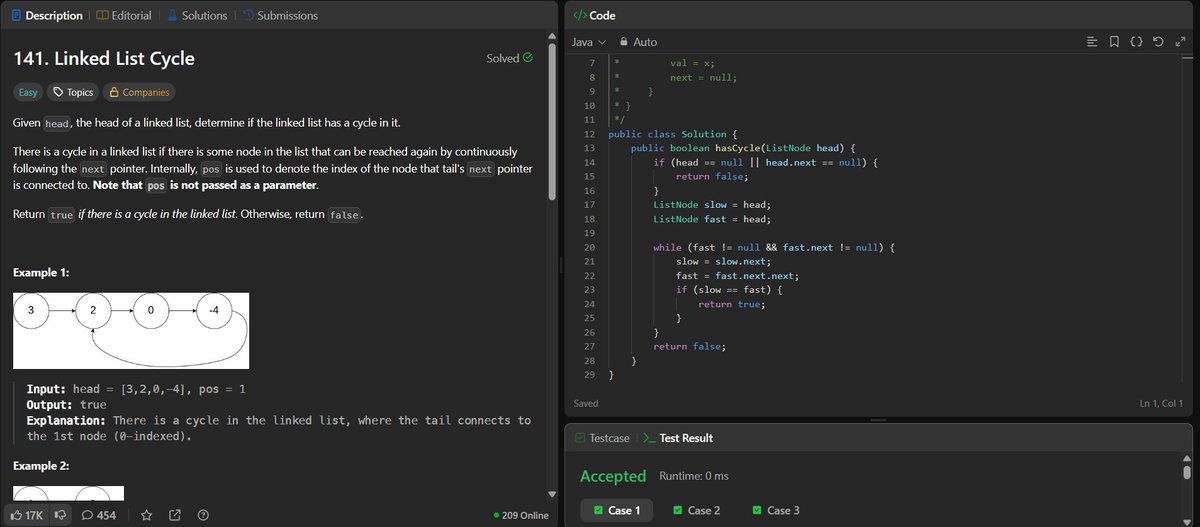Click the 'Runtime: 0 ms' text
Image resolution: width=1200 pixels, height=527 pixels.
694,476
